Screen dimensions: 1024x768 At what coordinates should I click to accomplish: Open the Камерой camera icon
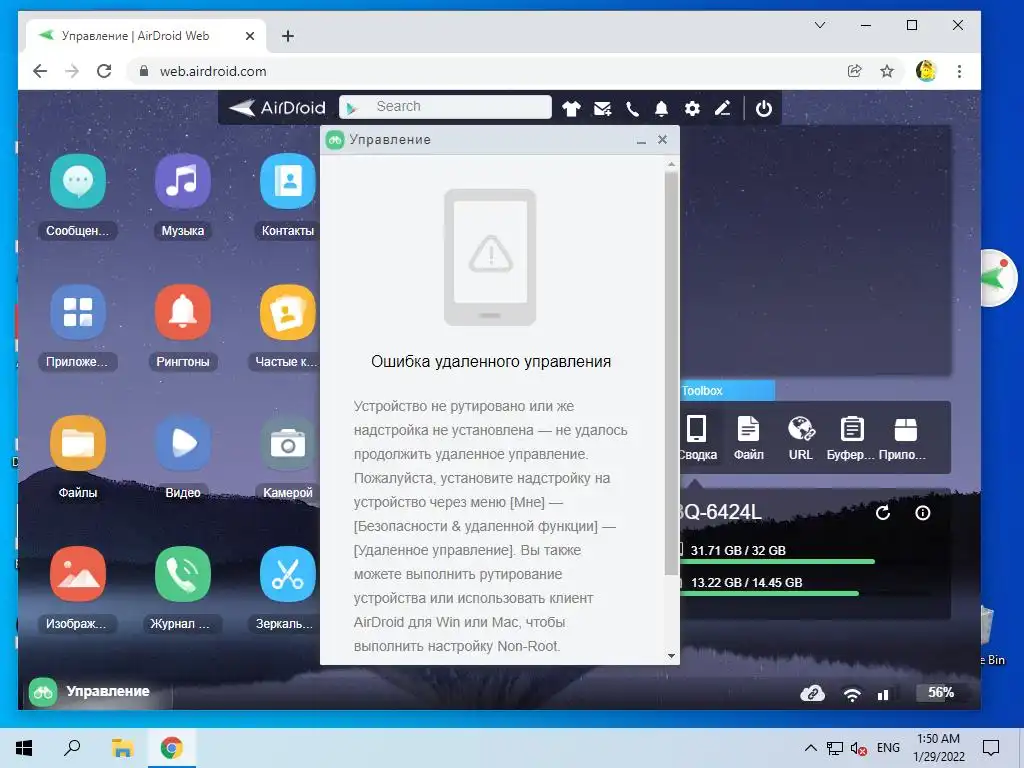coord(287,443)
